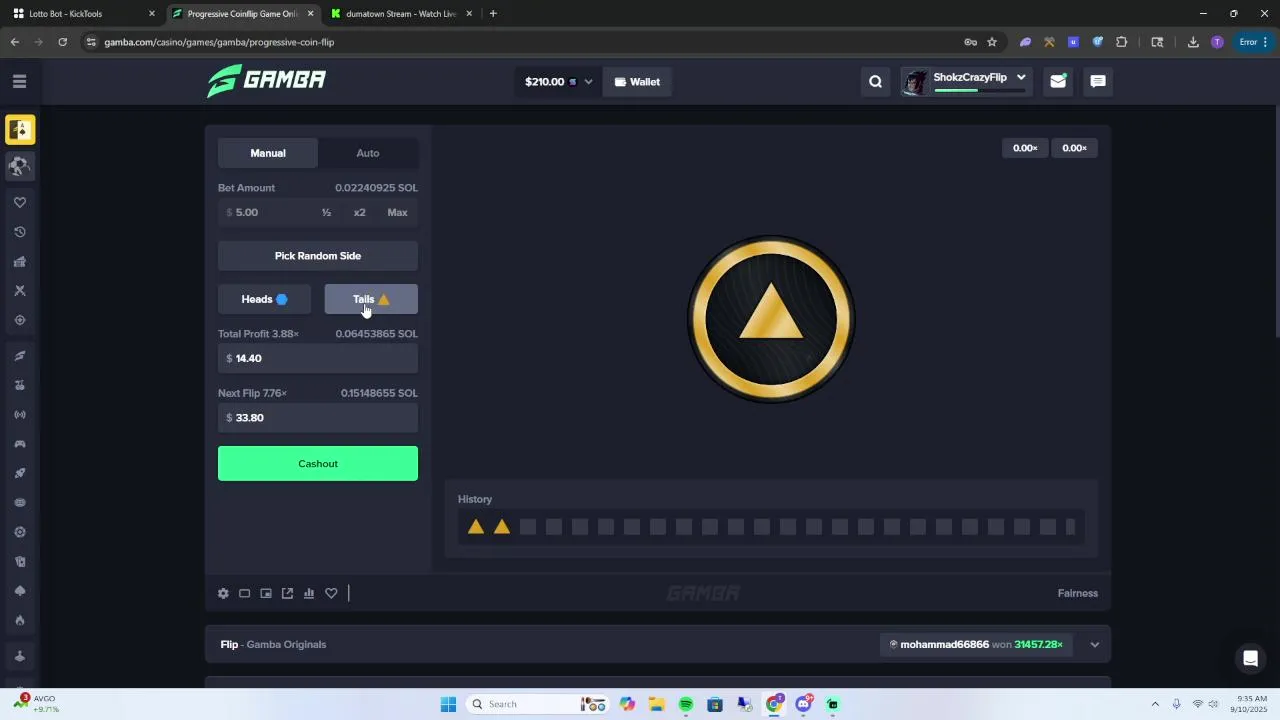Open the rocket icon in sidebar
1280x720 pixels.
point(20,473)
